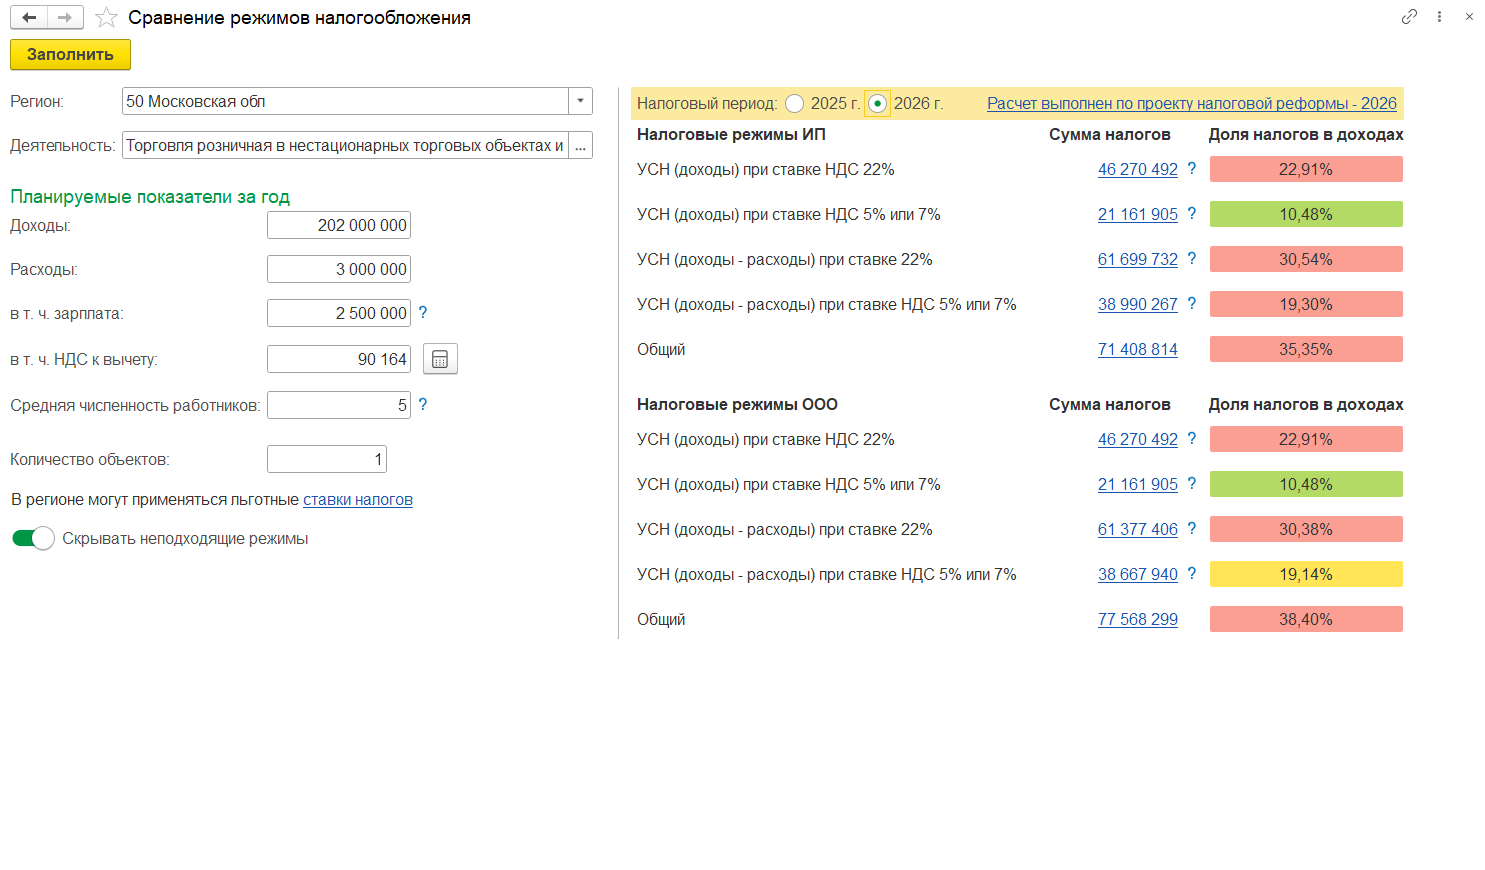Open ИП Общий tax sum 71 408 814
This screenshot has height=870, width=1485.
(1137, 350)
